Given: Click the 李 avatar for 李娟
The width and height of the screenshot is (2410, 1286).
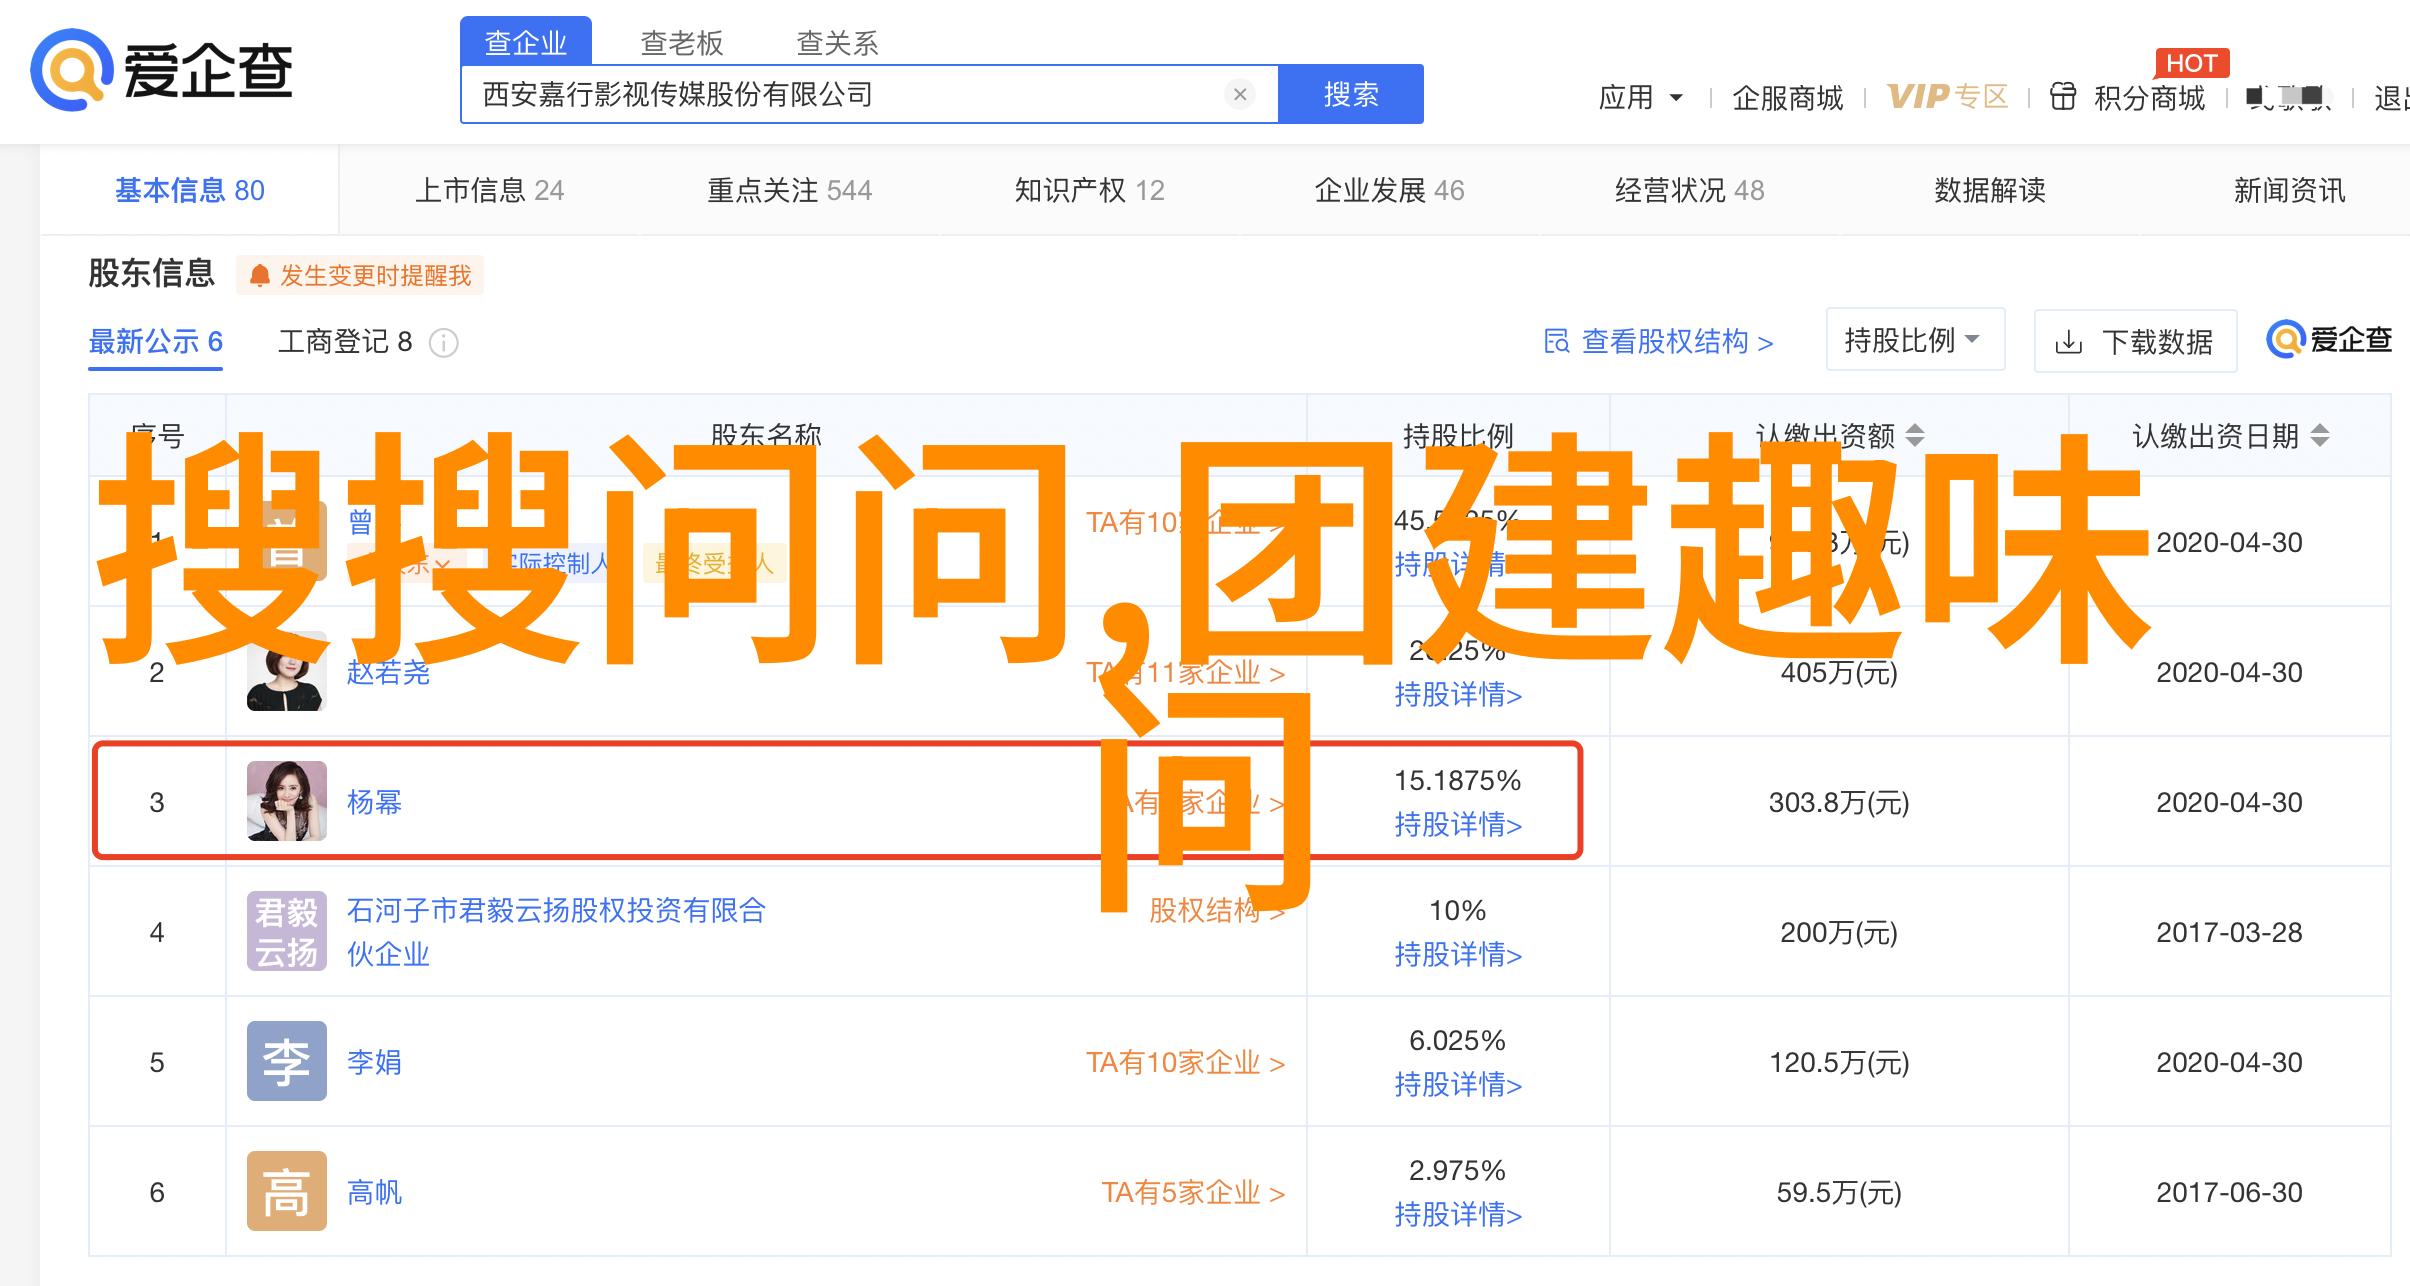Looking at the screenshot, I should click(x=287, y=1061).
